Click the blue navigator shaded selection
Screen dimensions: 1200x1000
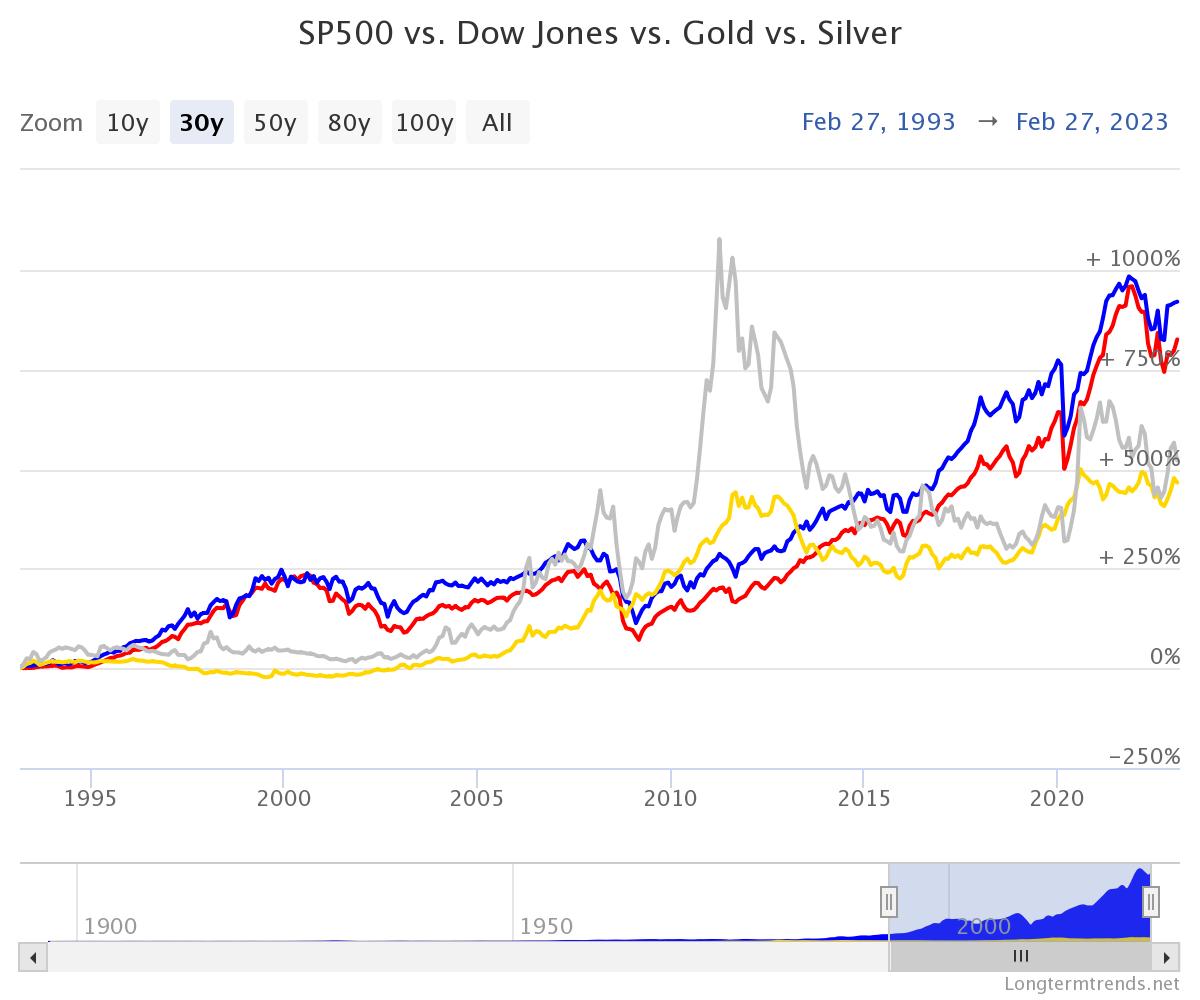(1020, 902)
